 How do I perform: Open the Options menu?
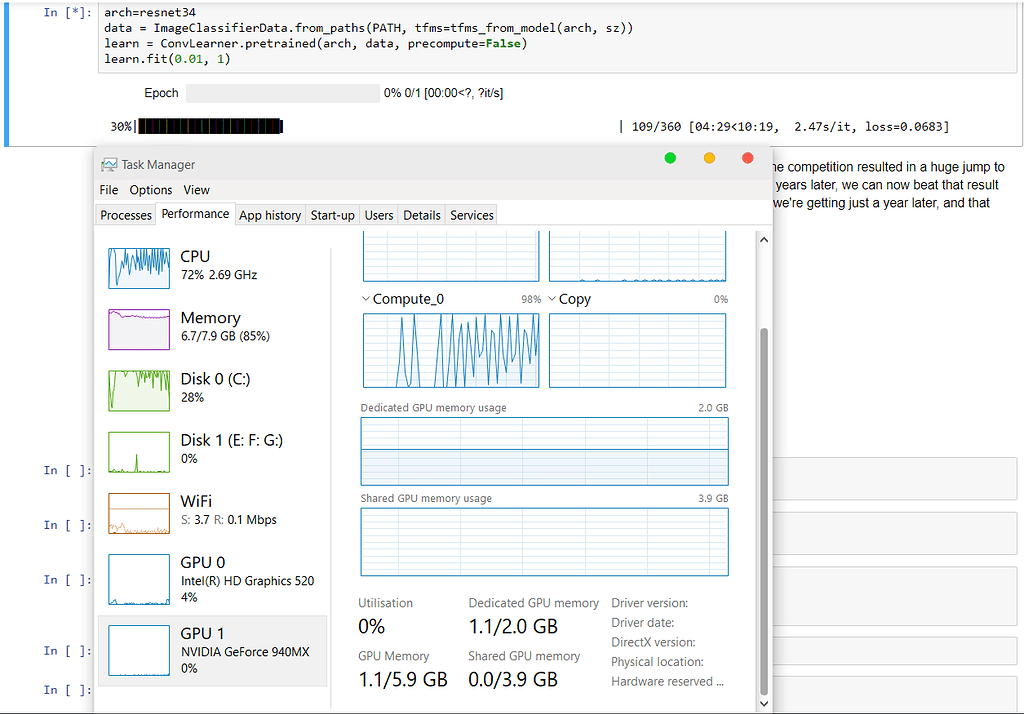pyautogui.click(x=150, y=189)
